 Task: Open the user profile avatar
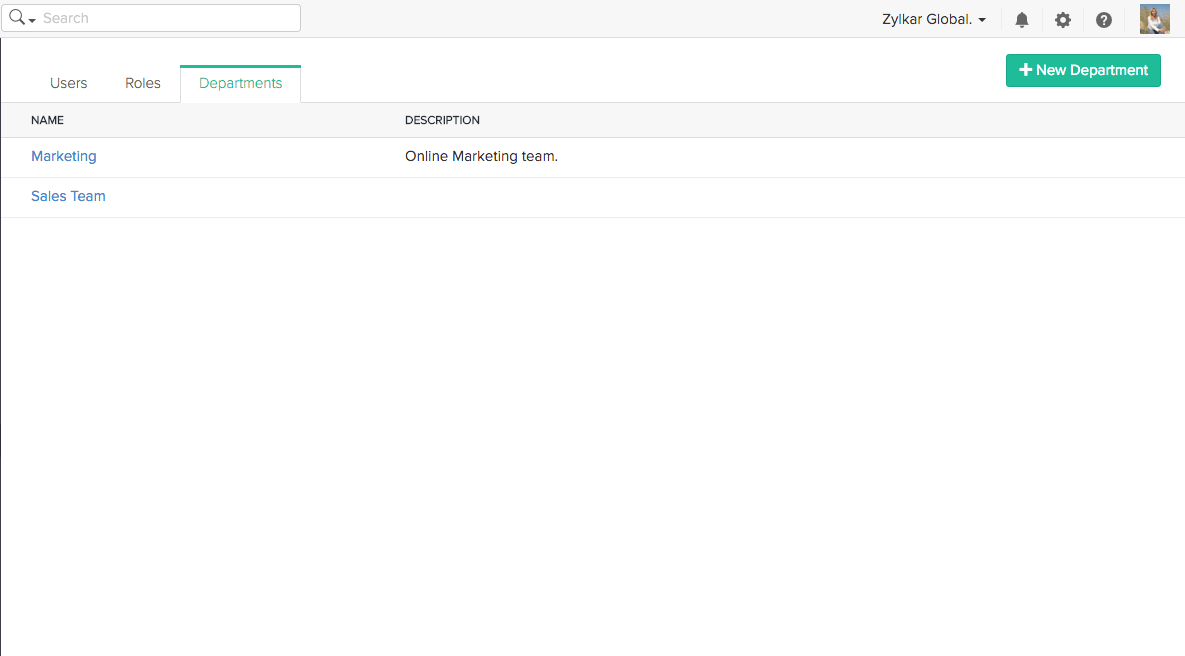1155,19
